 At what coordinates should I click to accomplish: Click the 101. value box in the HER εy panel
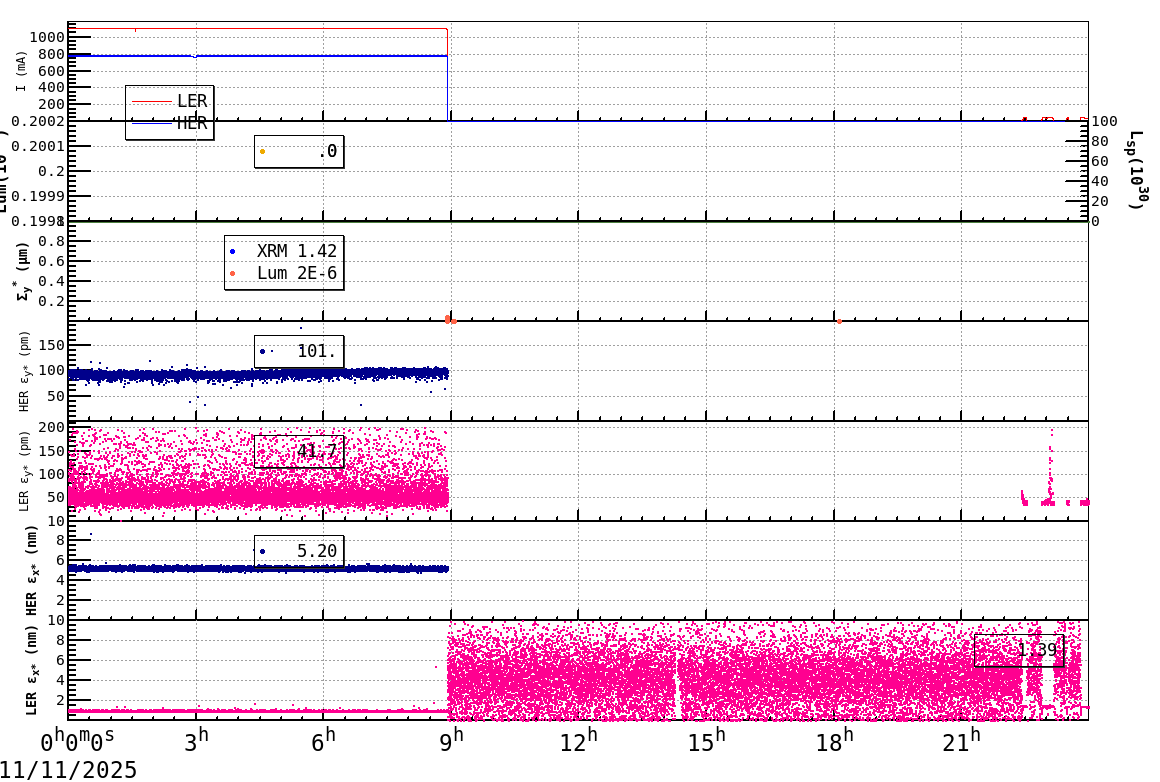[x=299, y=351]
